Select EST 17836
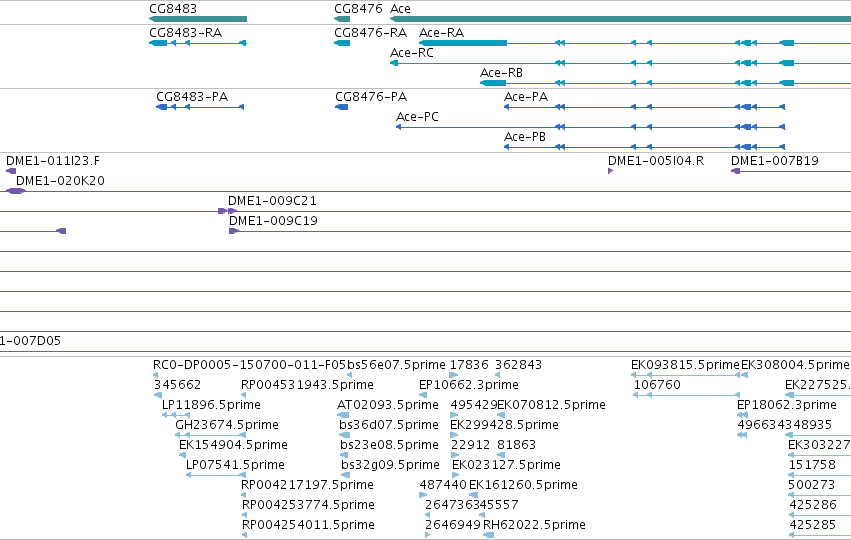 (x=469, y=365)
